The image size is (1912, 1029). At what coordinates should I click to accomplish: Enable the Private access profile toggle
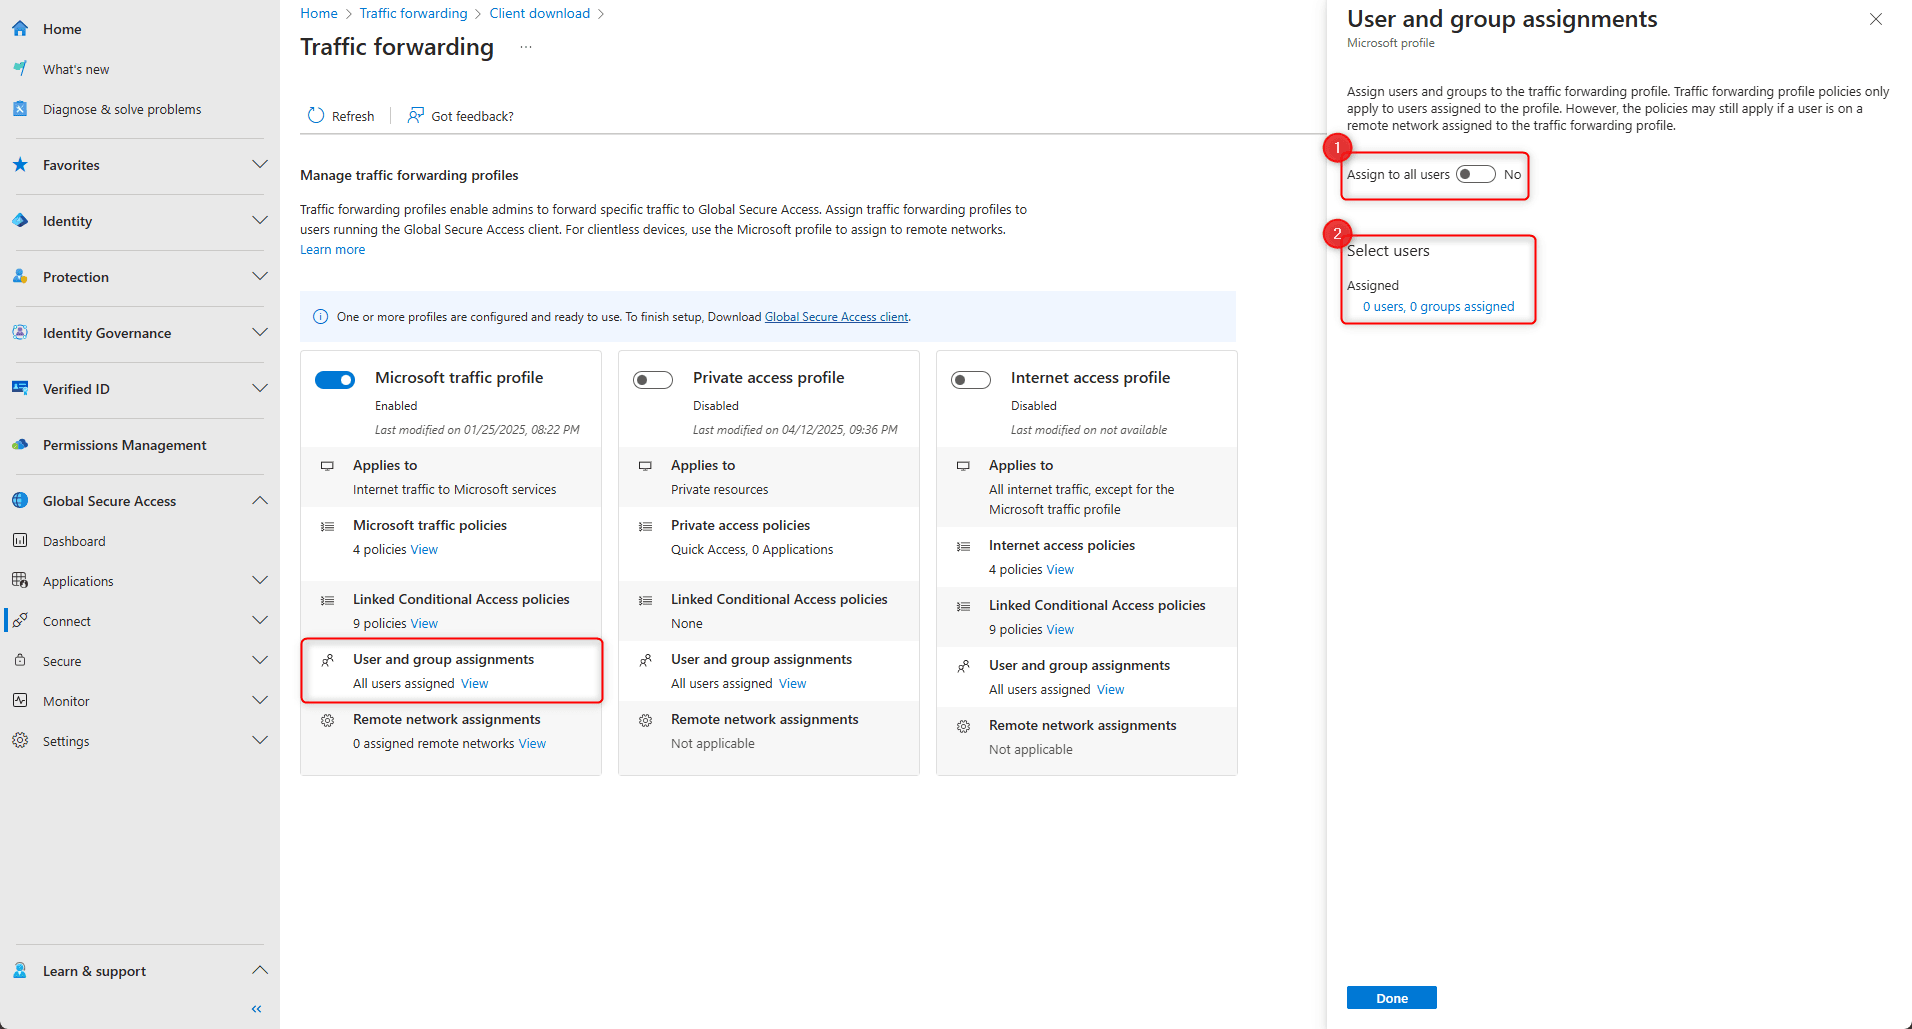653,380
